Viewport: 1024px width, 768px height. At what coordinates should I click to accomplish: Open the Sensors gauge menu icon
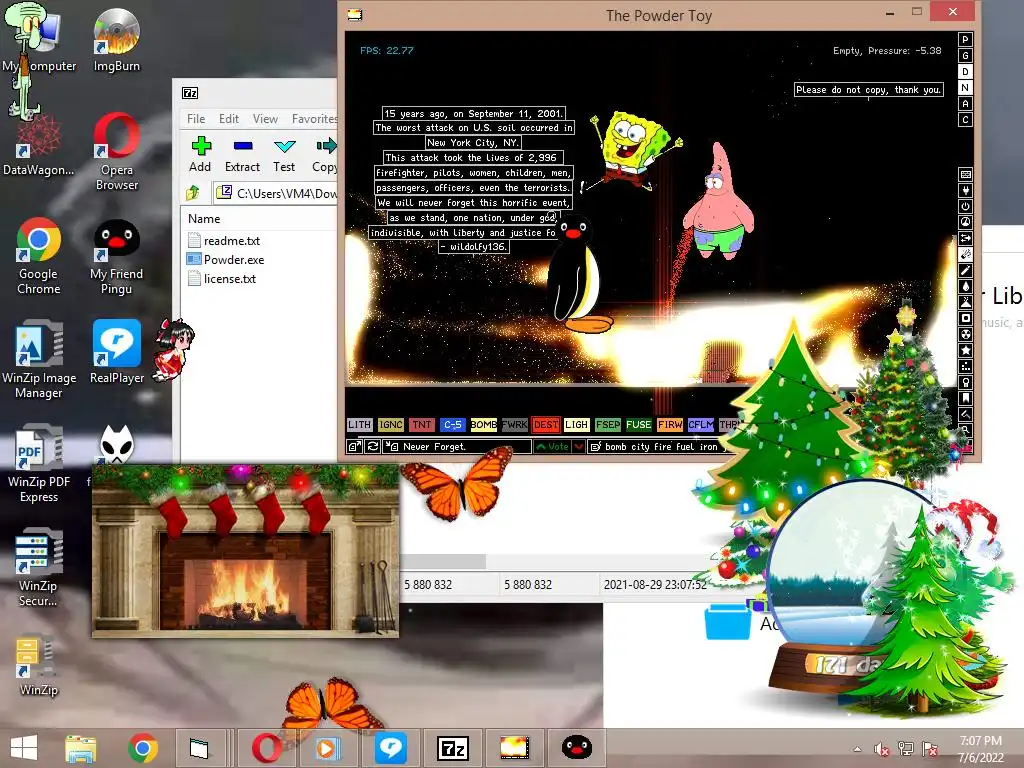click(x=965, y=222)
